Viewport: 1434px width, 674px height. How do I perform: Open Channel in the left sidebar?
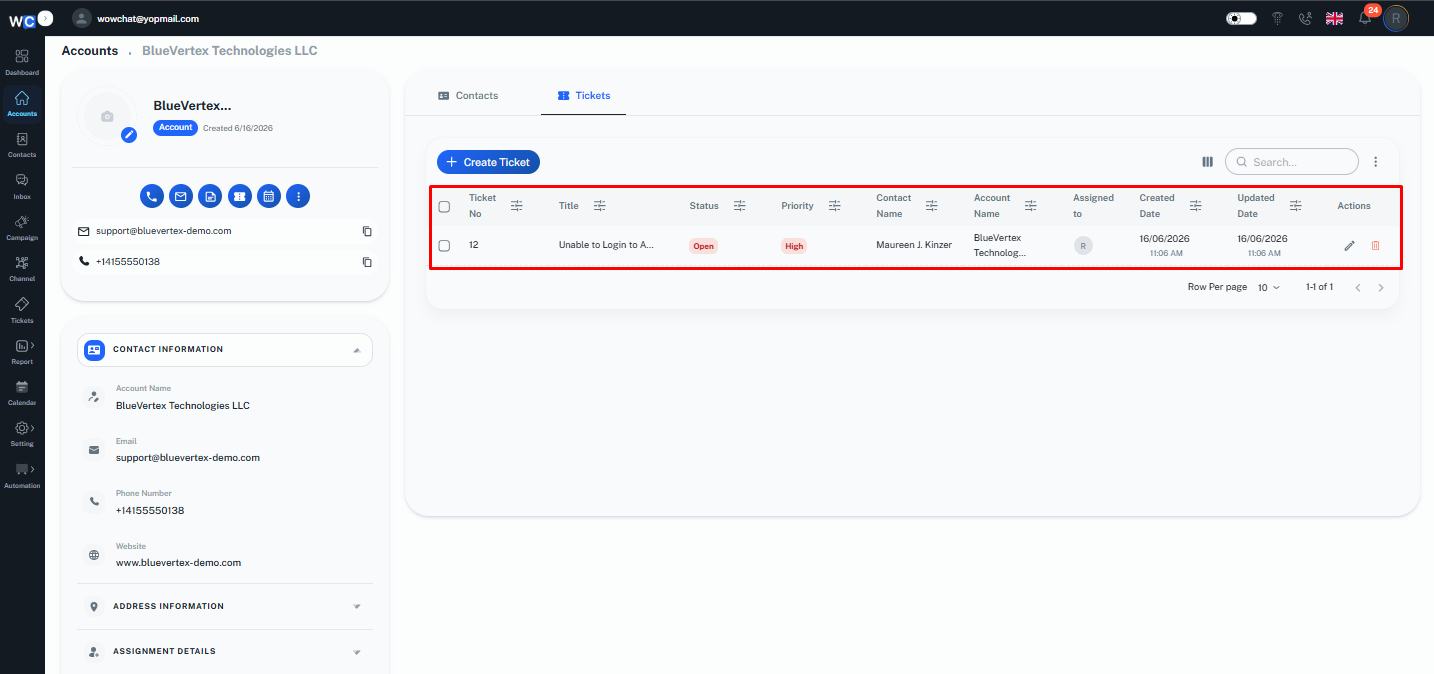coord(22,268)
